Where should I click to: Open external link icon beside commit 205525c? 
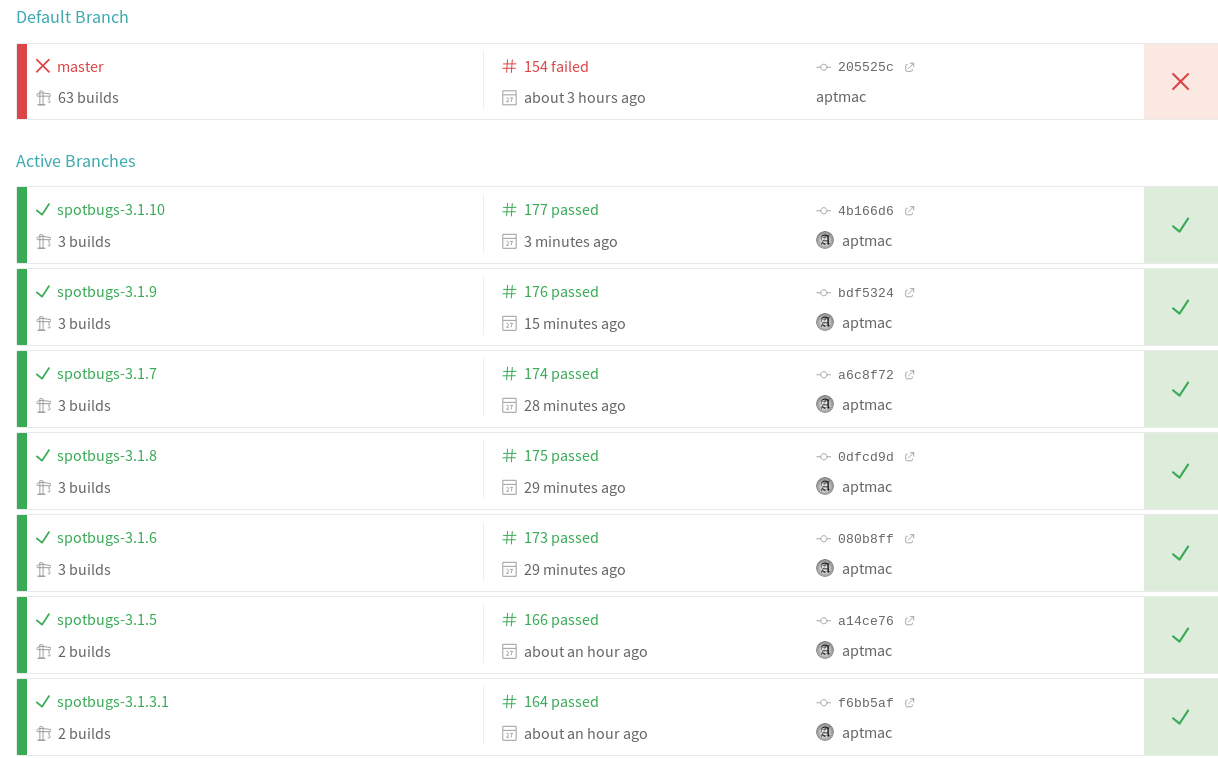coord(910,67)
